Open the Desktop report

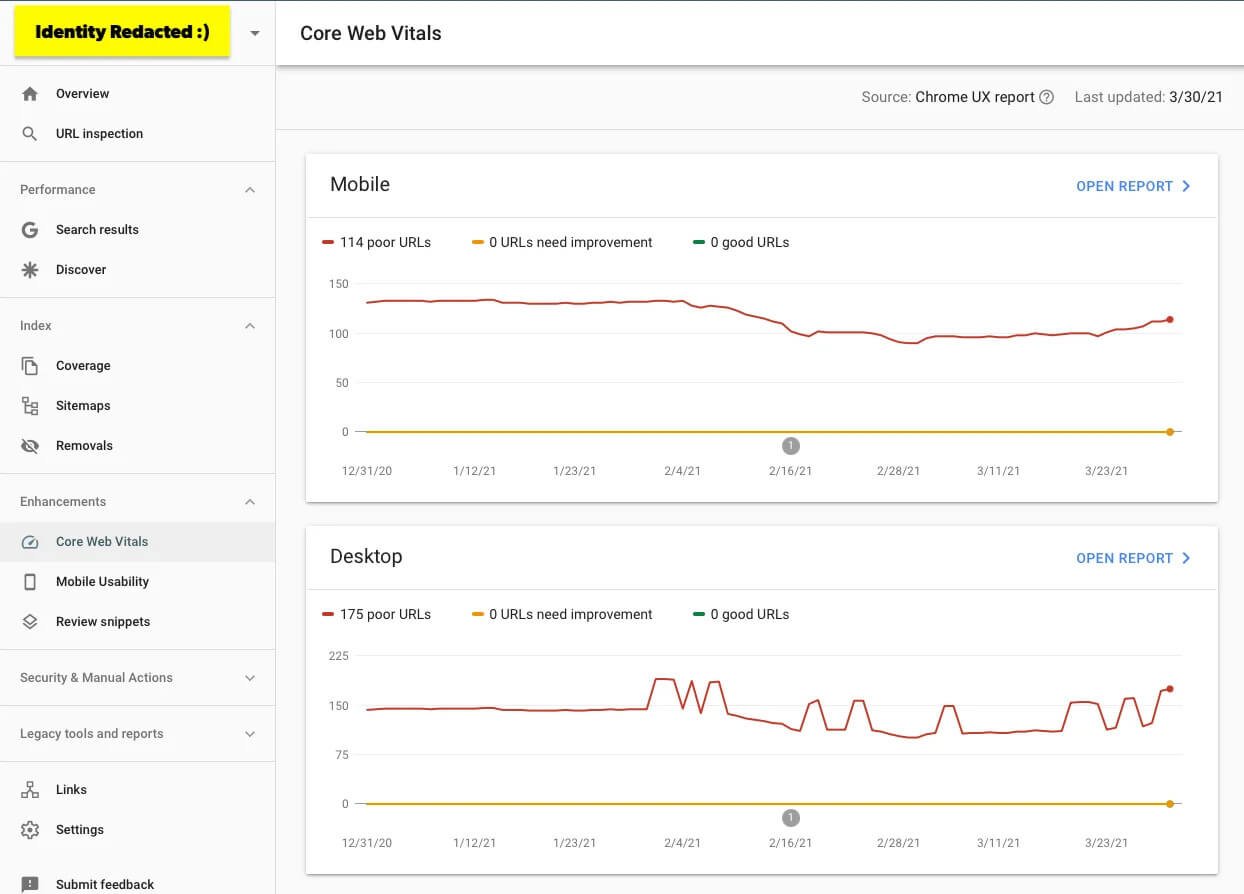point(1133,558)
